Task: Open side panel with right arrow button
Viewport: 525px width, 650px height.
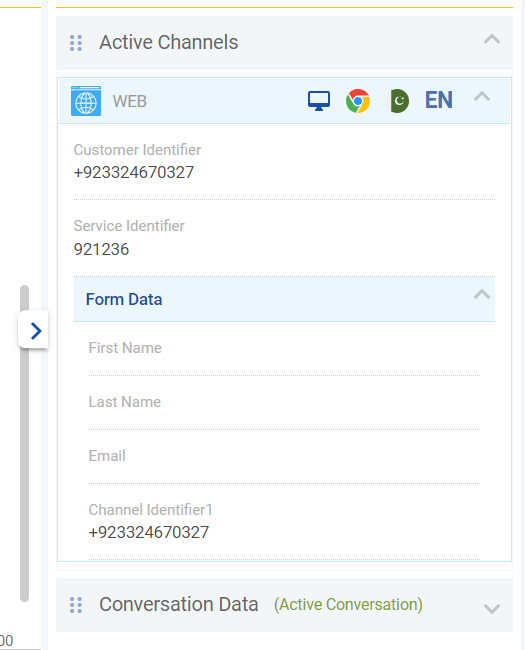Action: pyautogui.click(x=34, y=330)
